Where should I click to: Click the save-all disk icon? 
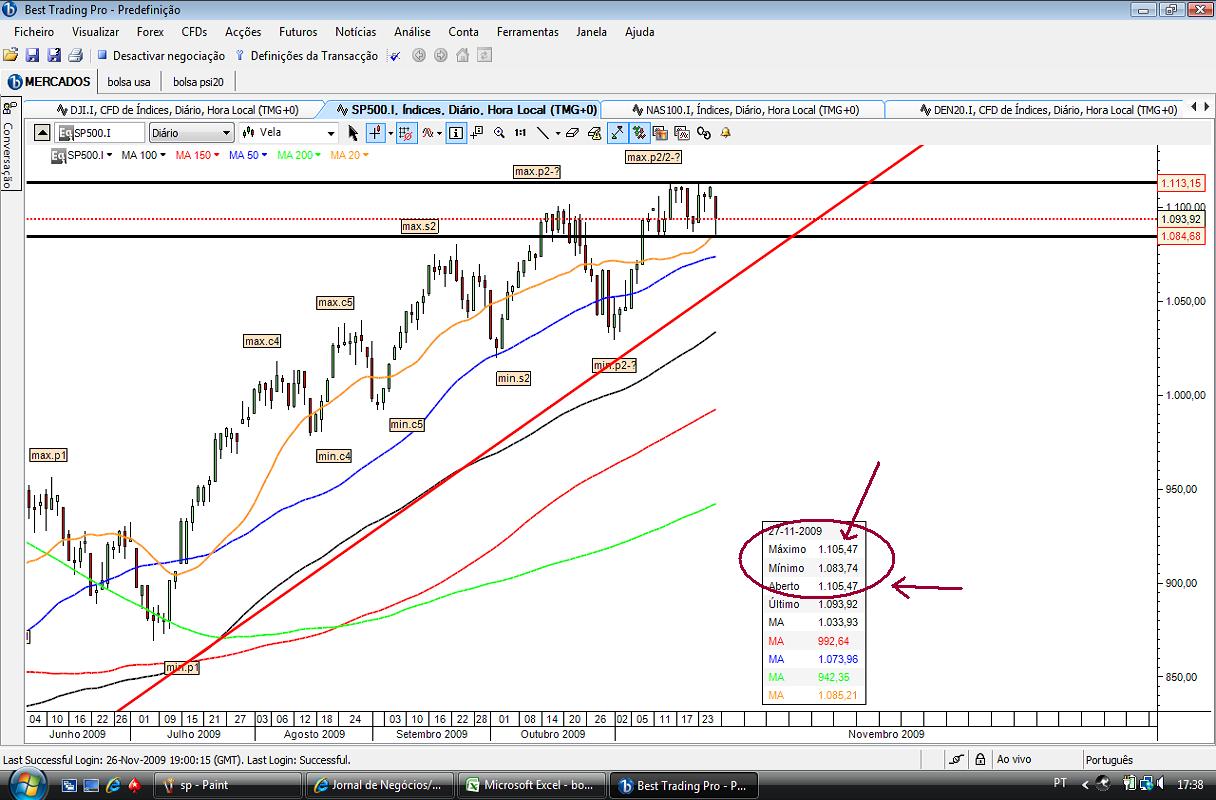coord(54,56)
